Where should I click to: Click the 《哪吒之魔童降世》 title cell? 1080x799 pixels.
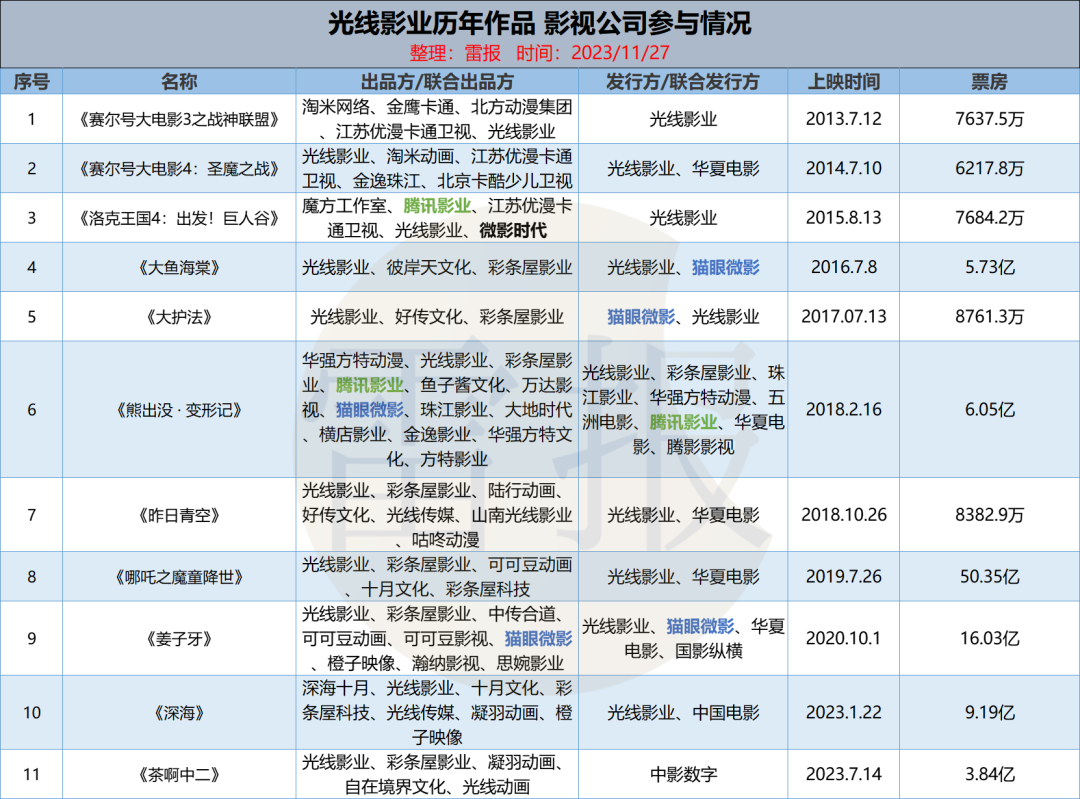coord(179,577)
